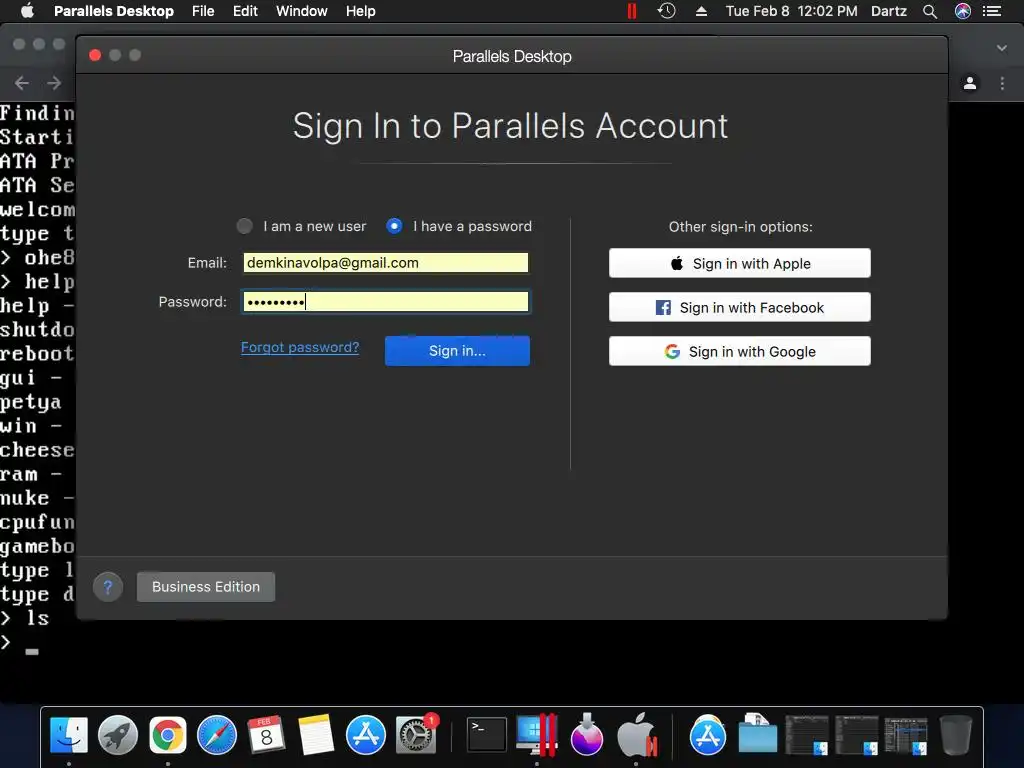Open the last minimized window thumbnail in Dock
The width and height of the screenshot is (1024, 768).
906,735
